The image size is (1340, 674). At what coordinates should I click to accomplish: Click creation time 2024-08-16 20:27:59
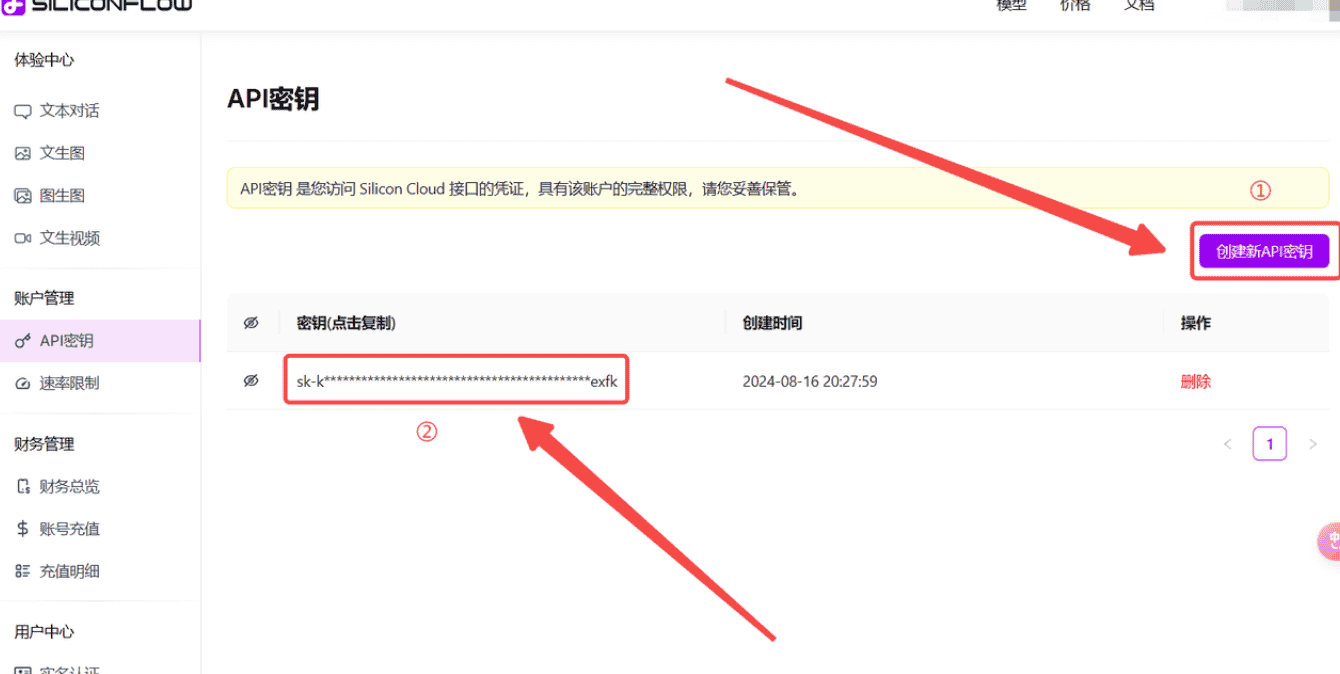[x=810, y=381]
